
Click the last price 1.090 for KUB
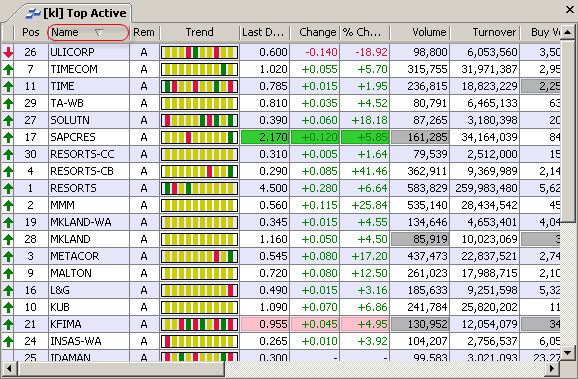(273, 307)
